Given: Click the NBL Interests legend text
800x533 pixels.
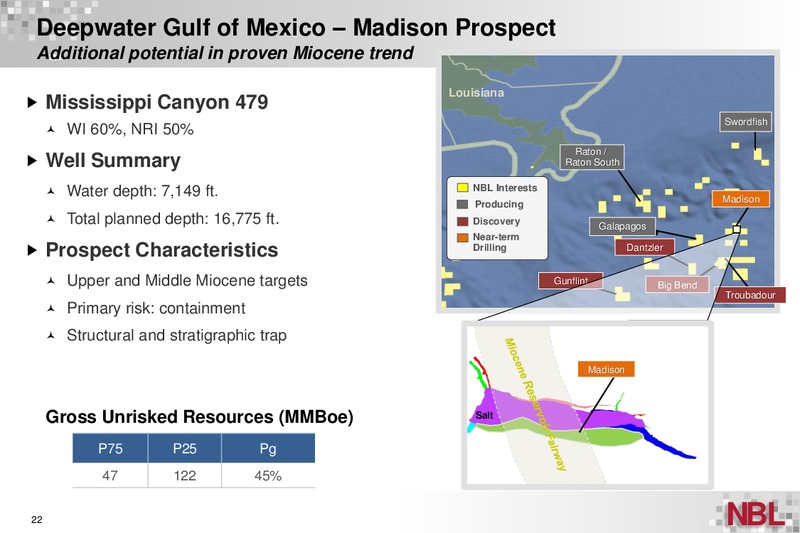Looking at the screenshot, I should click(505, 188).
